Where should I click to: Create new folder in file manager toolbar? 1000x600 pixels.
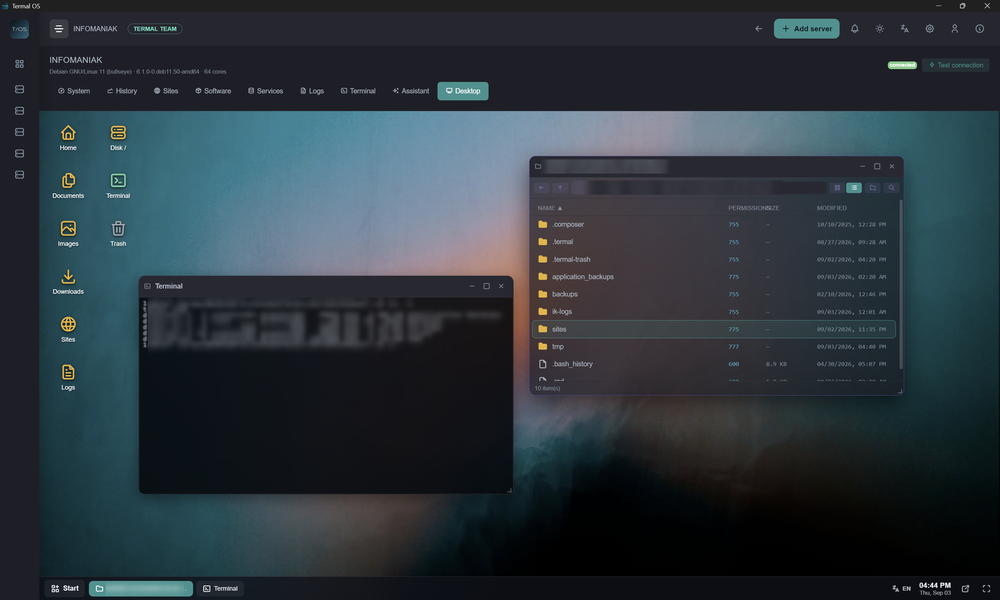point(873,187)
